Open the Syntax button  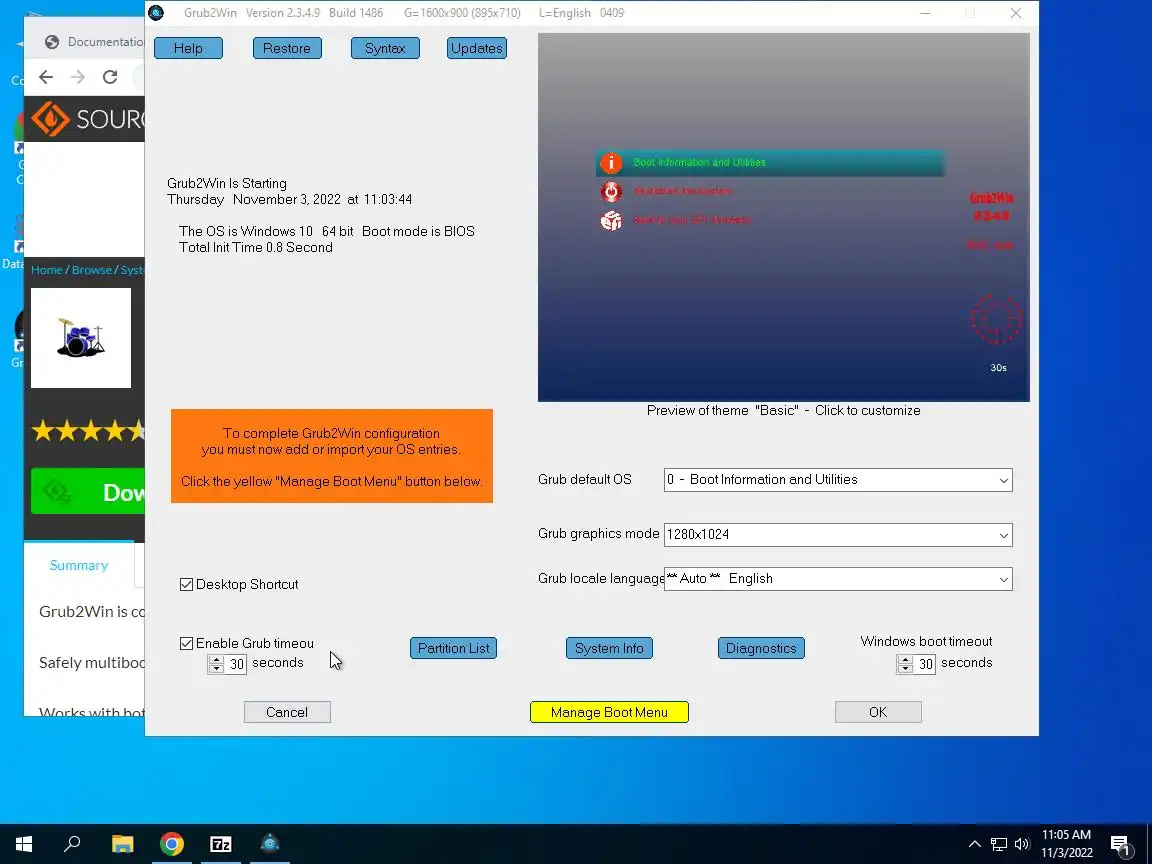coord(385,48)
